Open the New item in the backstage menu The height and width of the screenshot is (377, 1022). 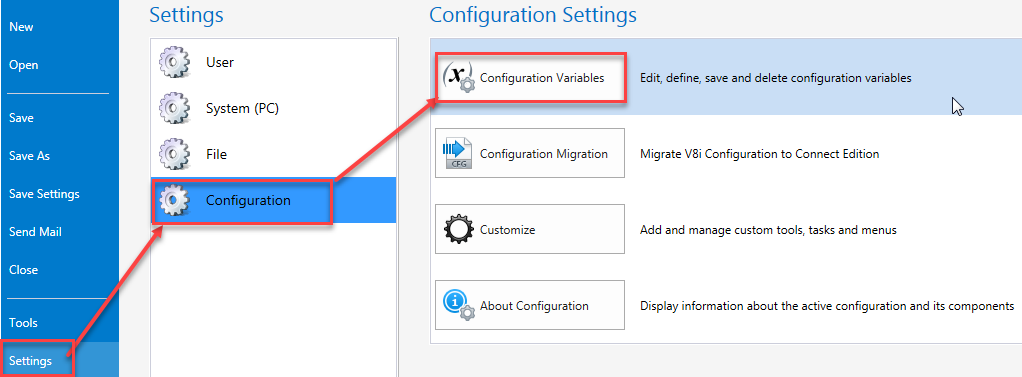(x=22, y=27)
